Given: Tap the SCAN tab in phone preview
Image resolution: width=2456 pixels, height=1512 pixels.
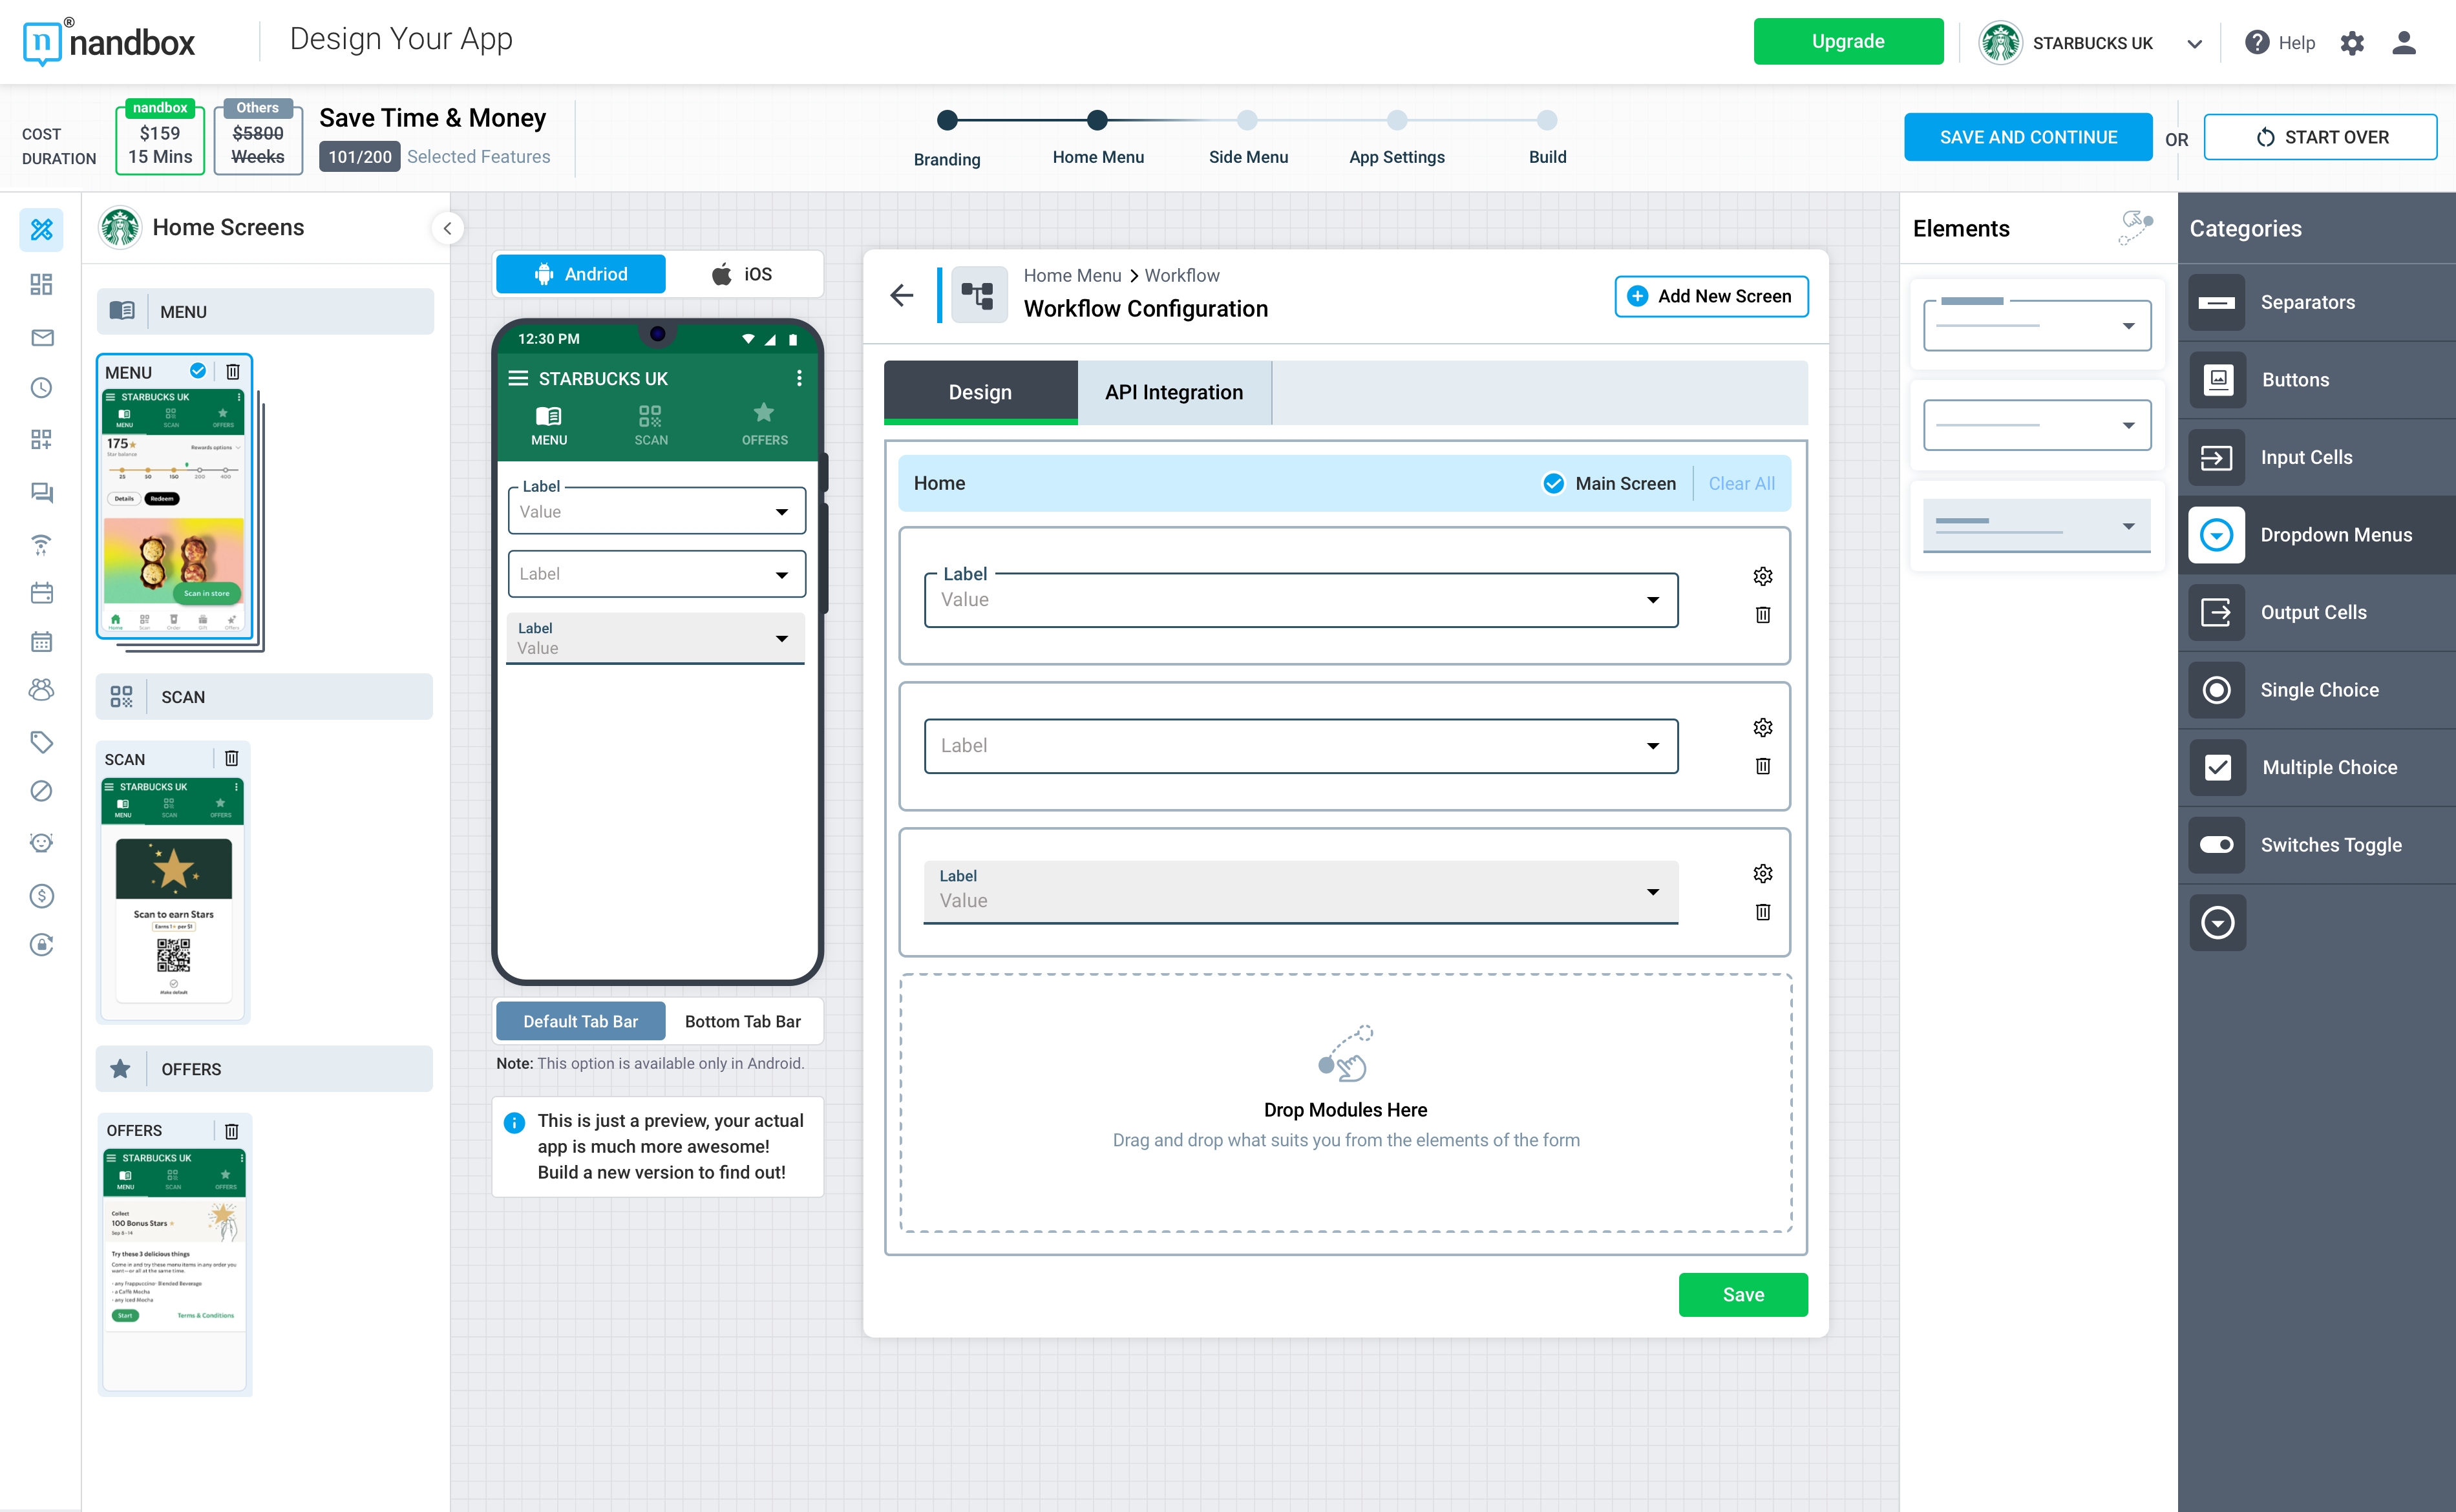Looking at the screenshot, I should click(651, 425).
